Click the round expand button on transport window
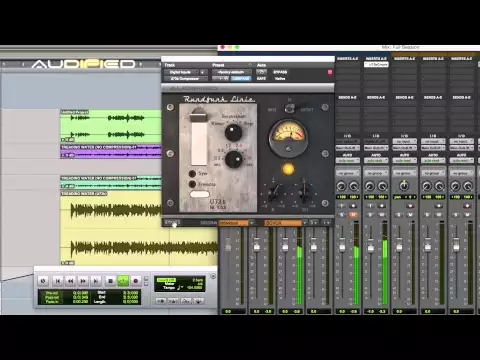Viewport: 480px width, 360px height. [x=213, y=276]
